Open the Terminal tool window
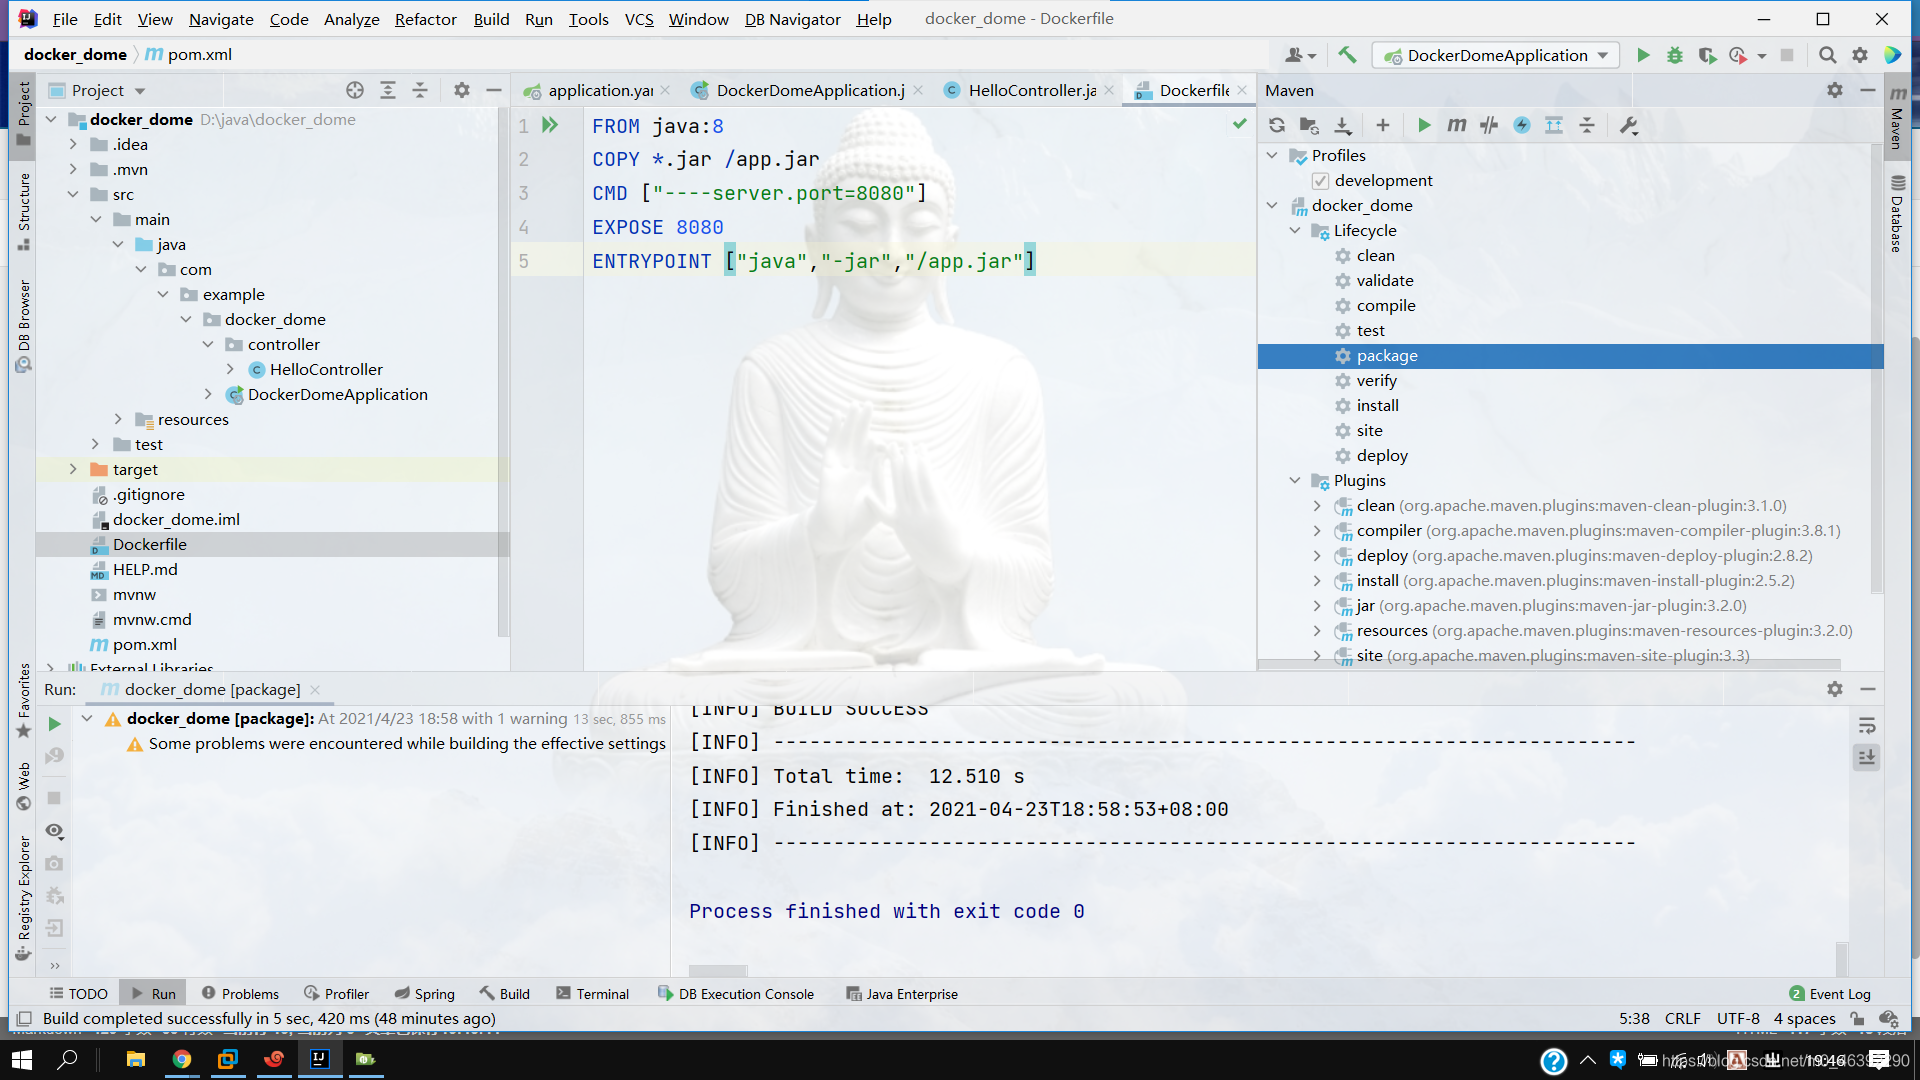Screen dimensions: 1920x1080 (593, 993)
